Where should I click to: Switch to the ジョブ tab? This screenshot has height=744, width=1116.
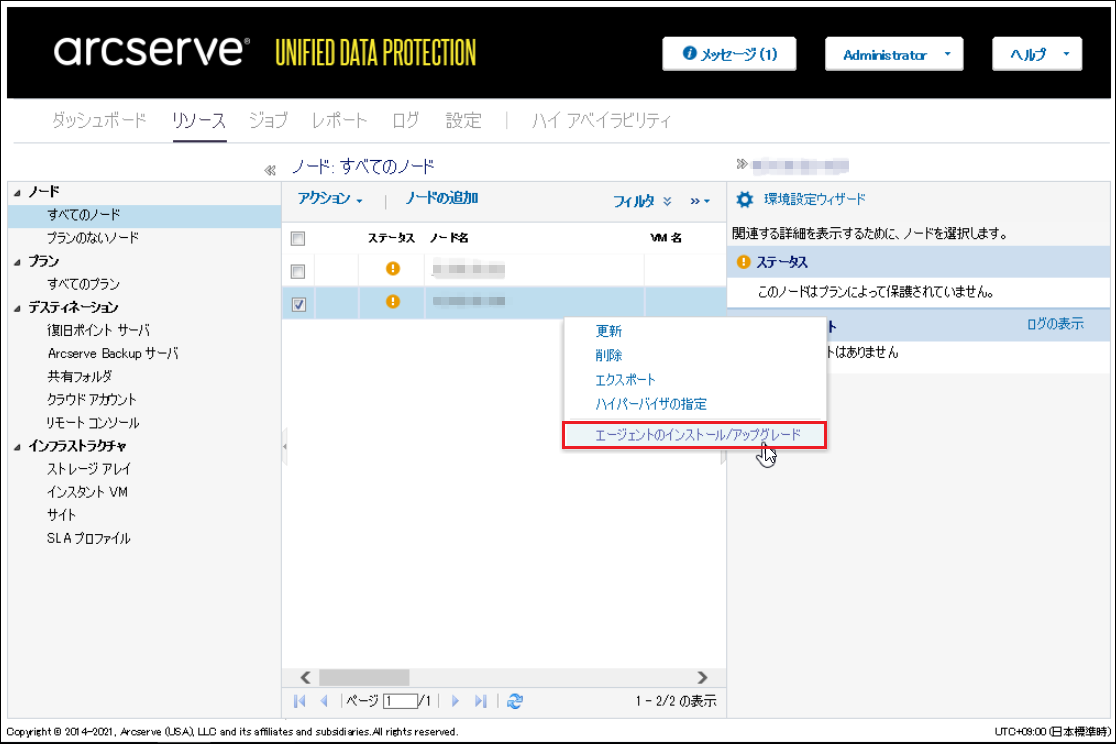(268, 120)
